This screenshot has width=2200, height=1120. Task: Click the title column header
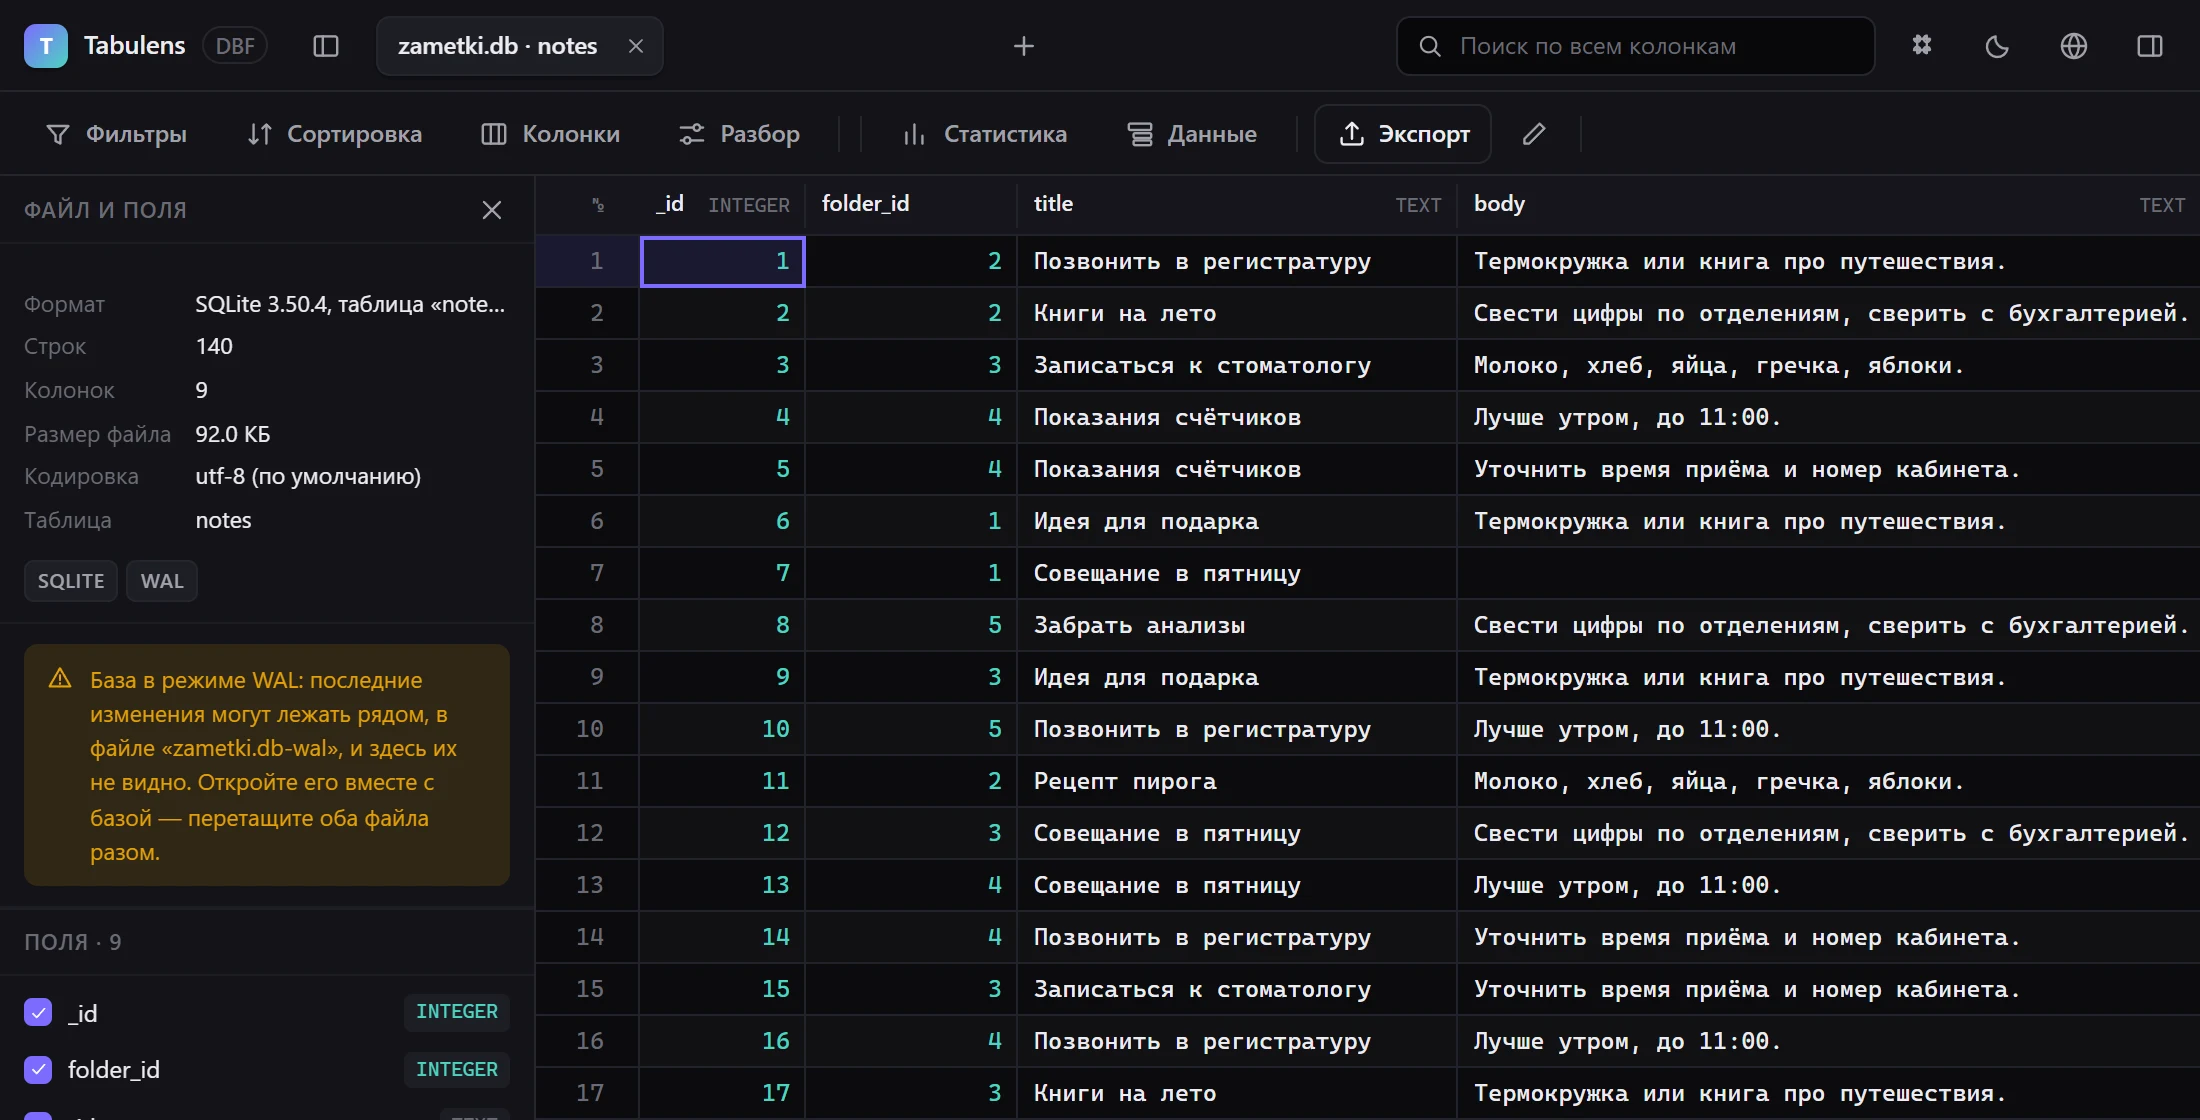[1237, 204]
